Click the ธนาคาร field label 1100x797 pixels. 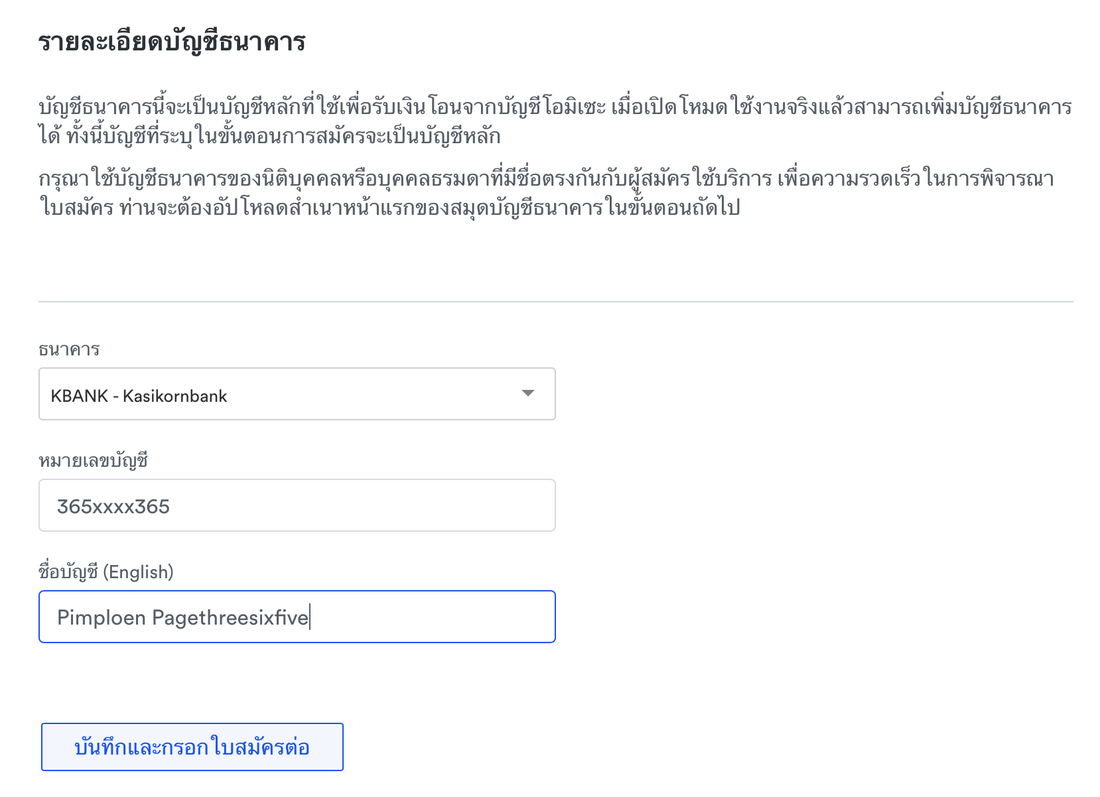69,349
